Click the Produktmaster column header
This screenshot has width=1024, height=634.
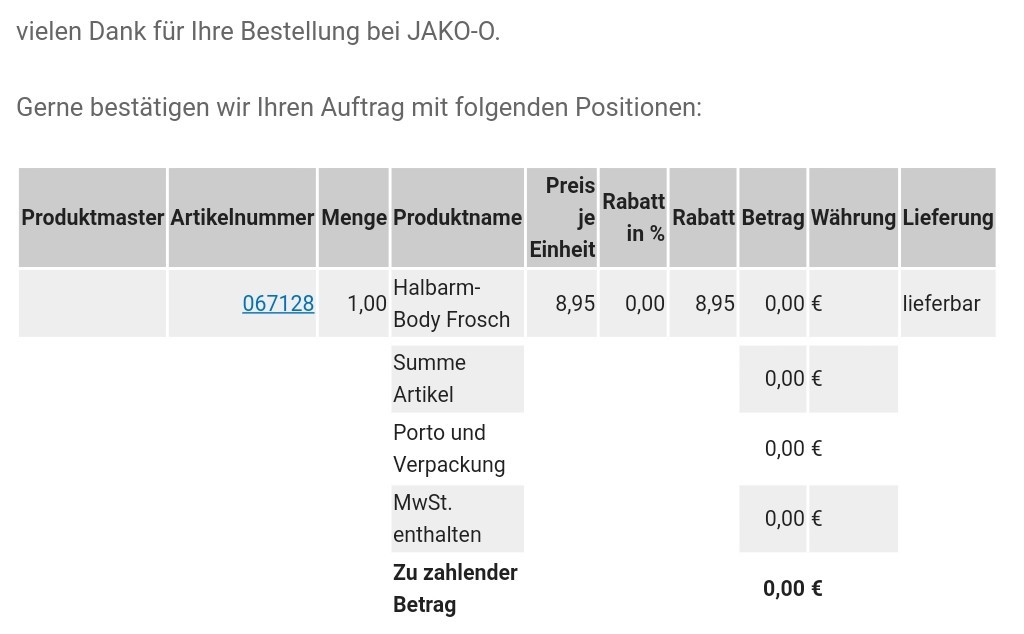coord(92,217)
